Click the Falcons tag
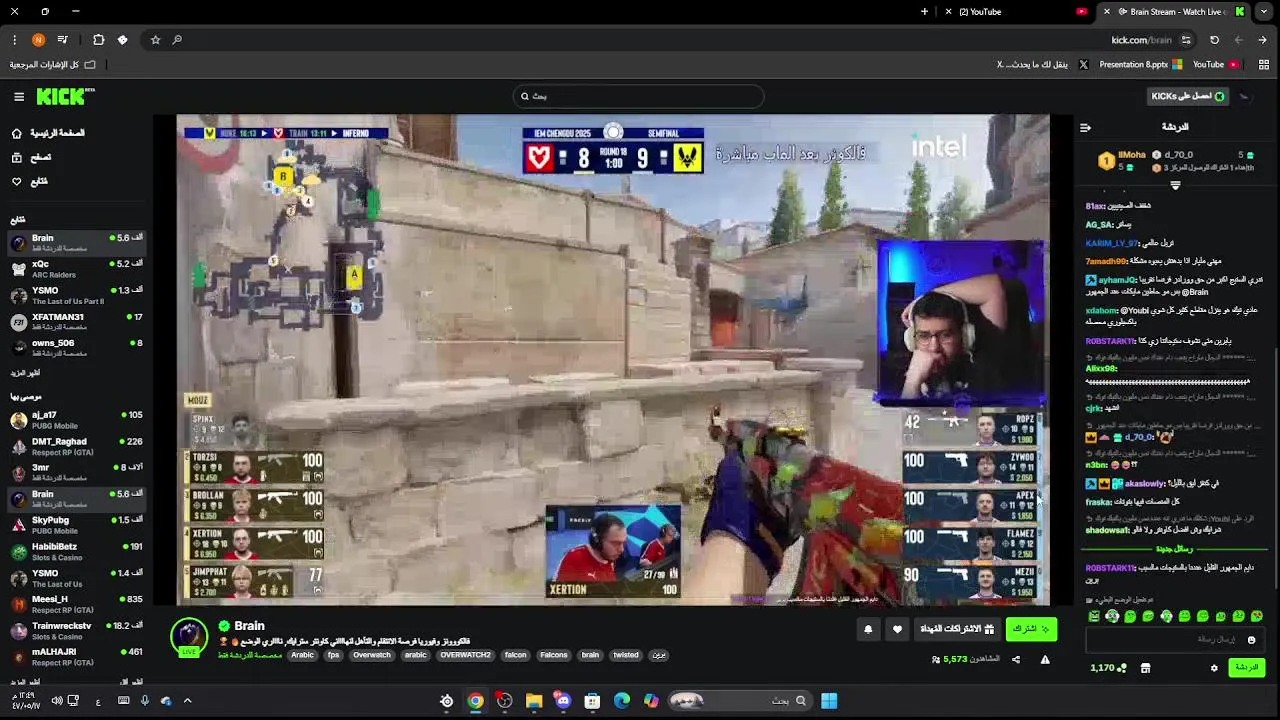Viewport: 1280px width, 720px height. click(553, 656)
